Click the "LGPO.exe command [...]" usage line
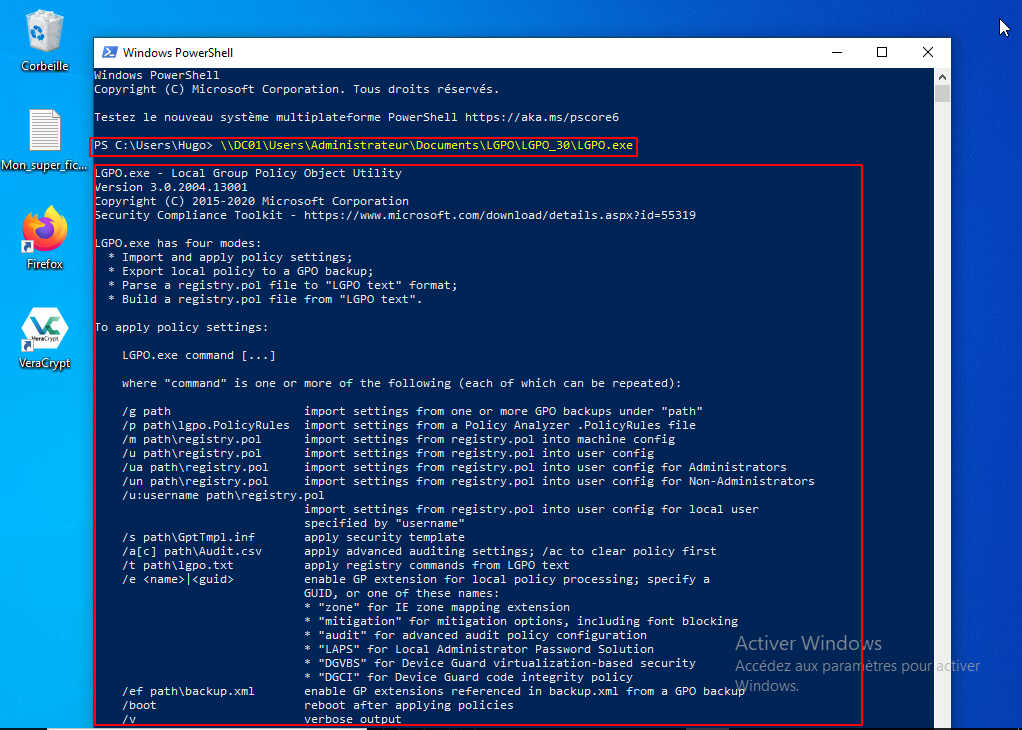 [x=198, y=355]
